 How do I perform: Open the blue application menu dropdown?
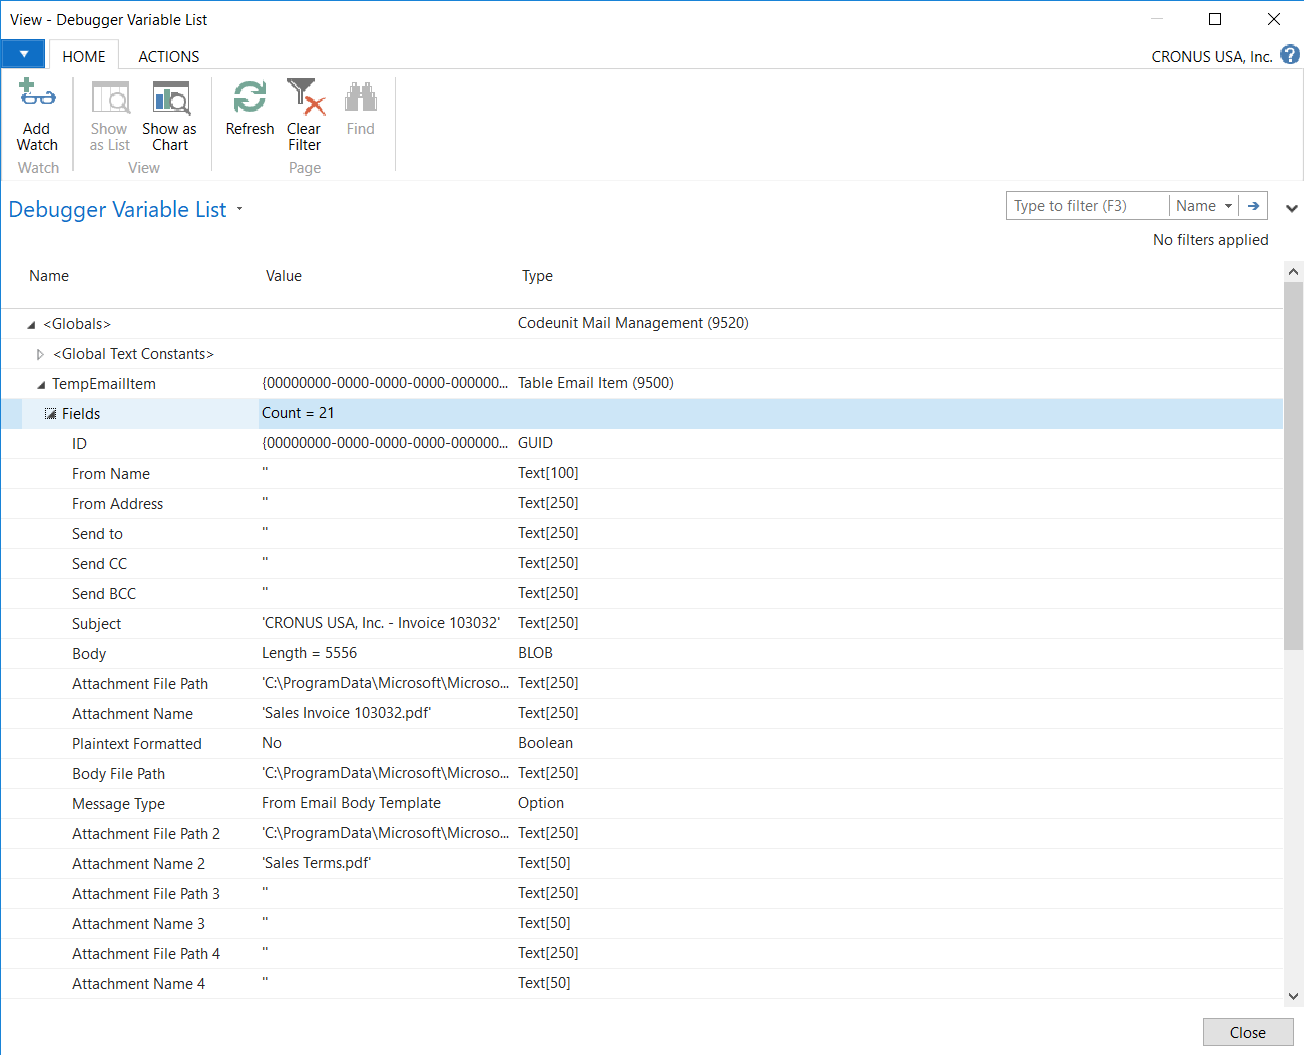point(23,54)
